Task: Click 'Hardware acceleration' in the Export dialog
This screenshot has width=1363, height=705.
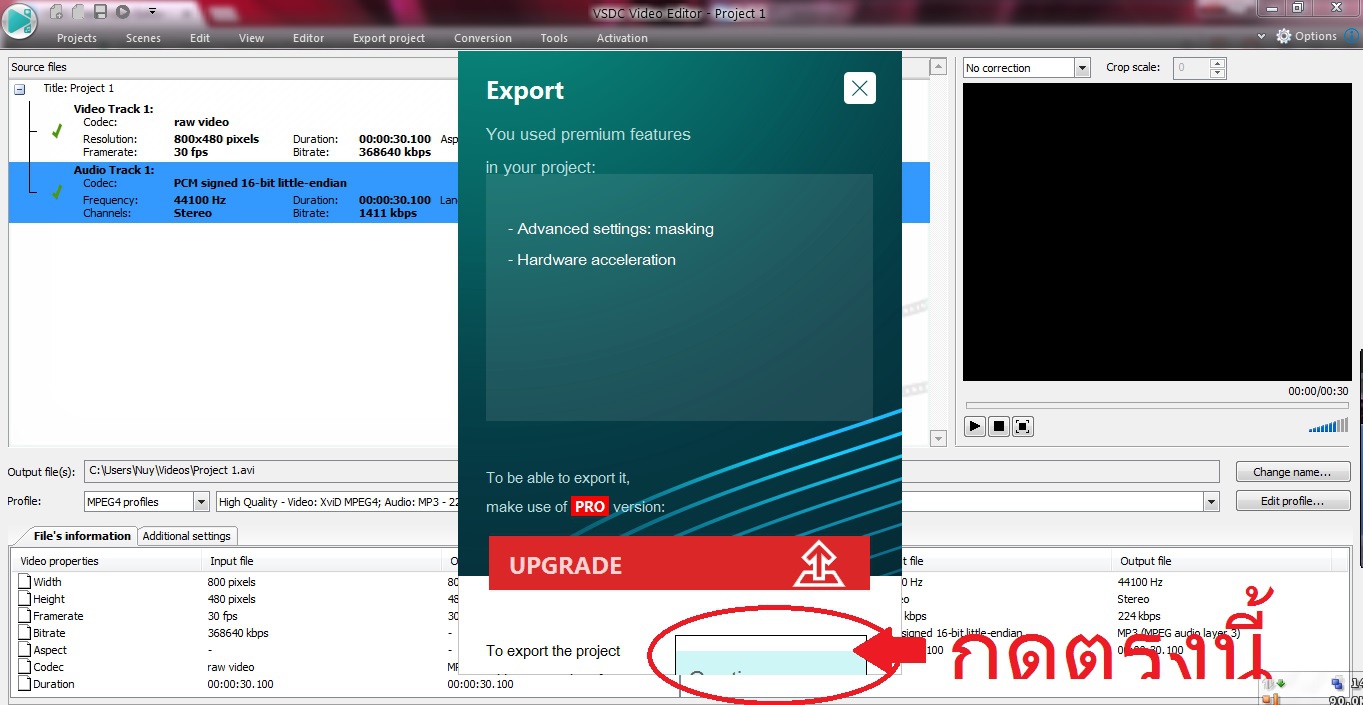Action: click(x=592, y=260)
